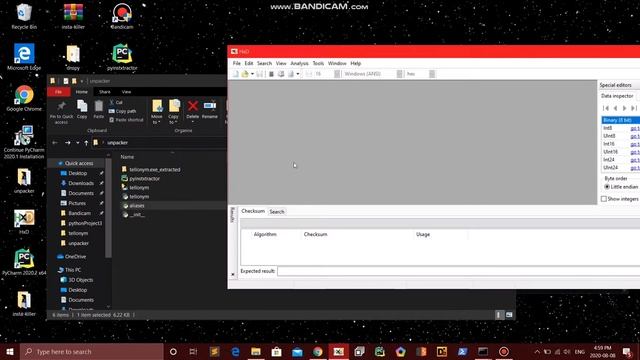Select the pyinstxtractor file in Explorer
This screenshot has width=640, height=360.
pos(144,178)
